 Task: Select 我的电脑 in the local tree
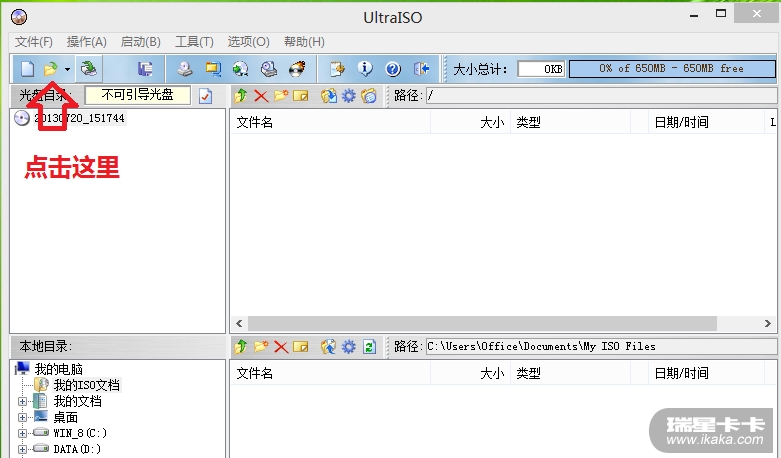click(58, 369)
